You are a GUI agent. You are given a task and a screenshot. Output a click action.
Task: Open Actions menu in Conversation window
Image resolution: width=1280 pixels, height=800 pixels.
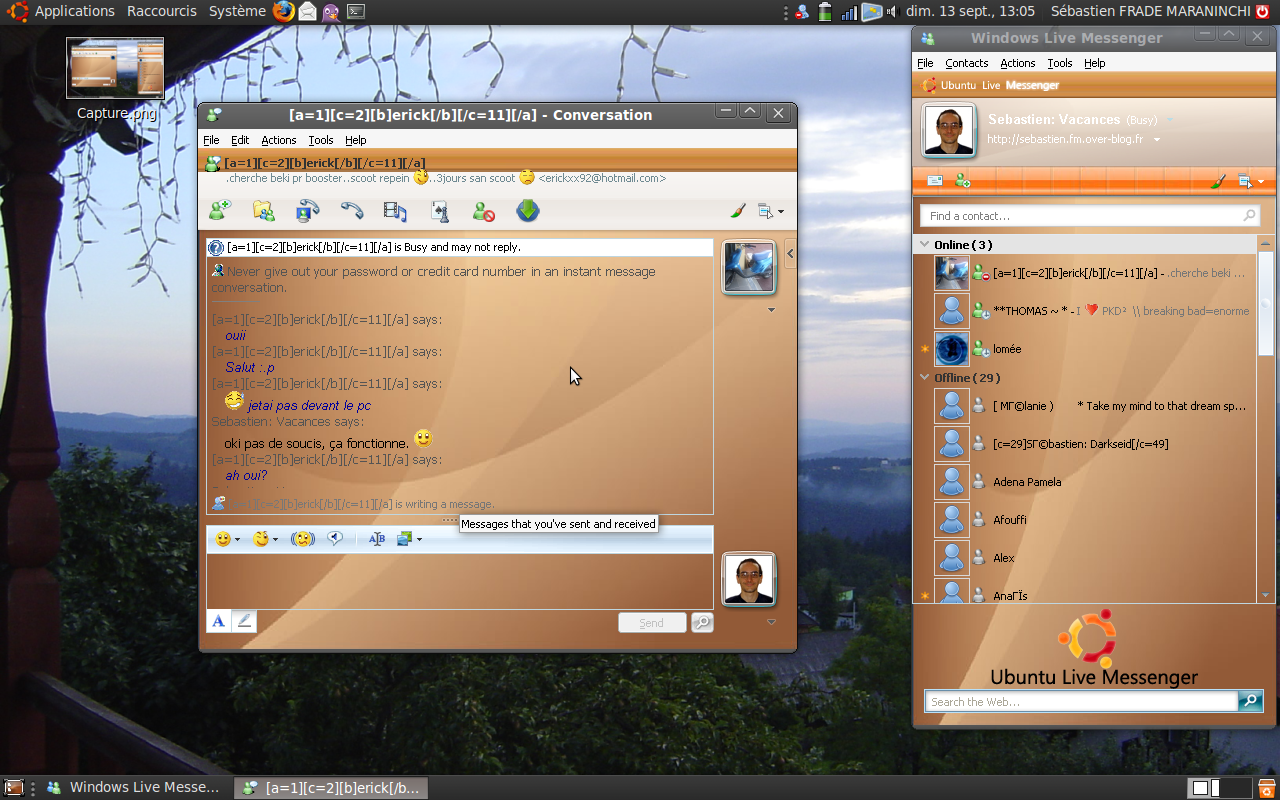pos(279,140)
